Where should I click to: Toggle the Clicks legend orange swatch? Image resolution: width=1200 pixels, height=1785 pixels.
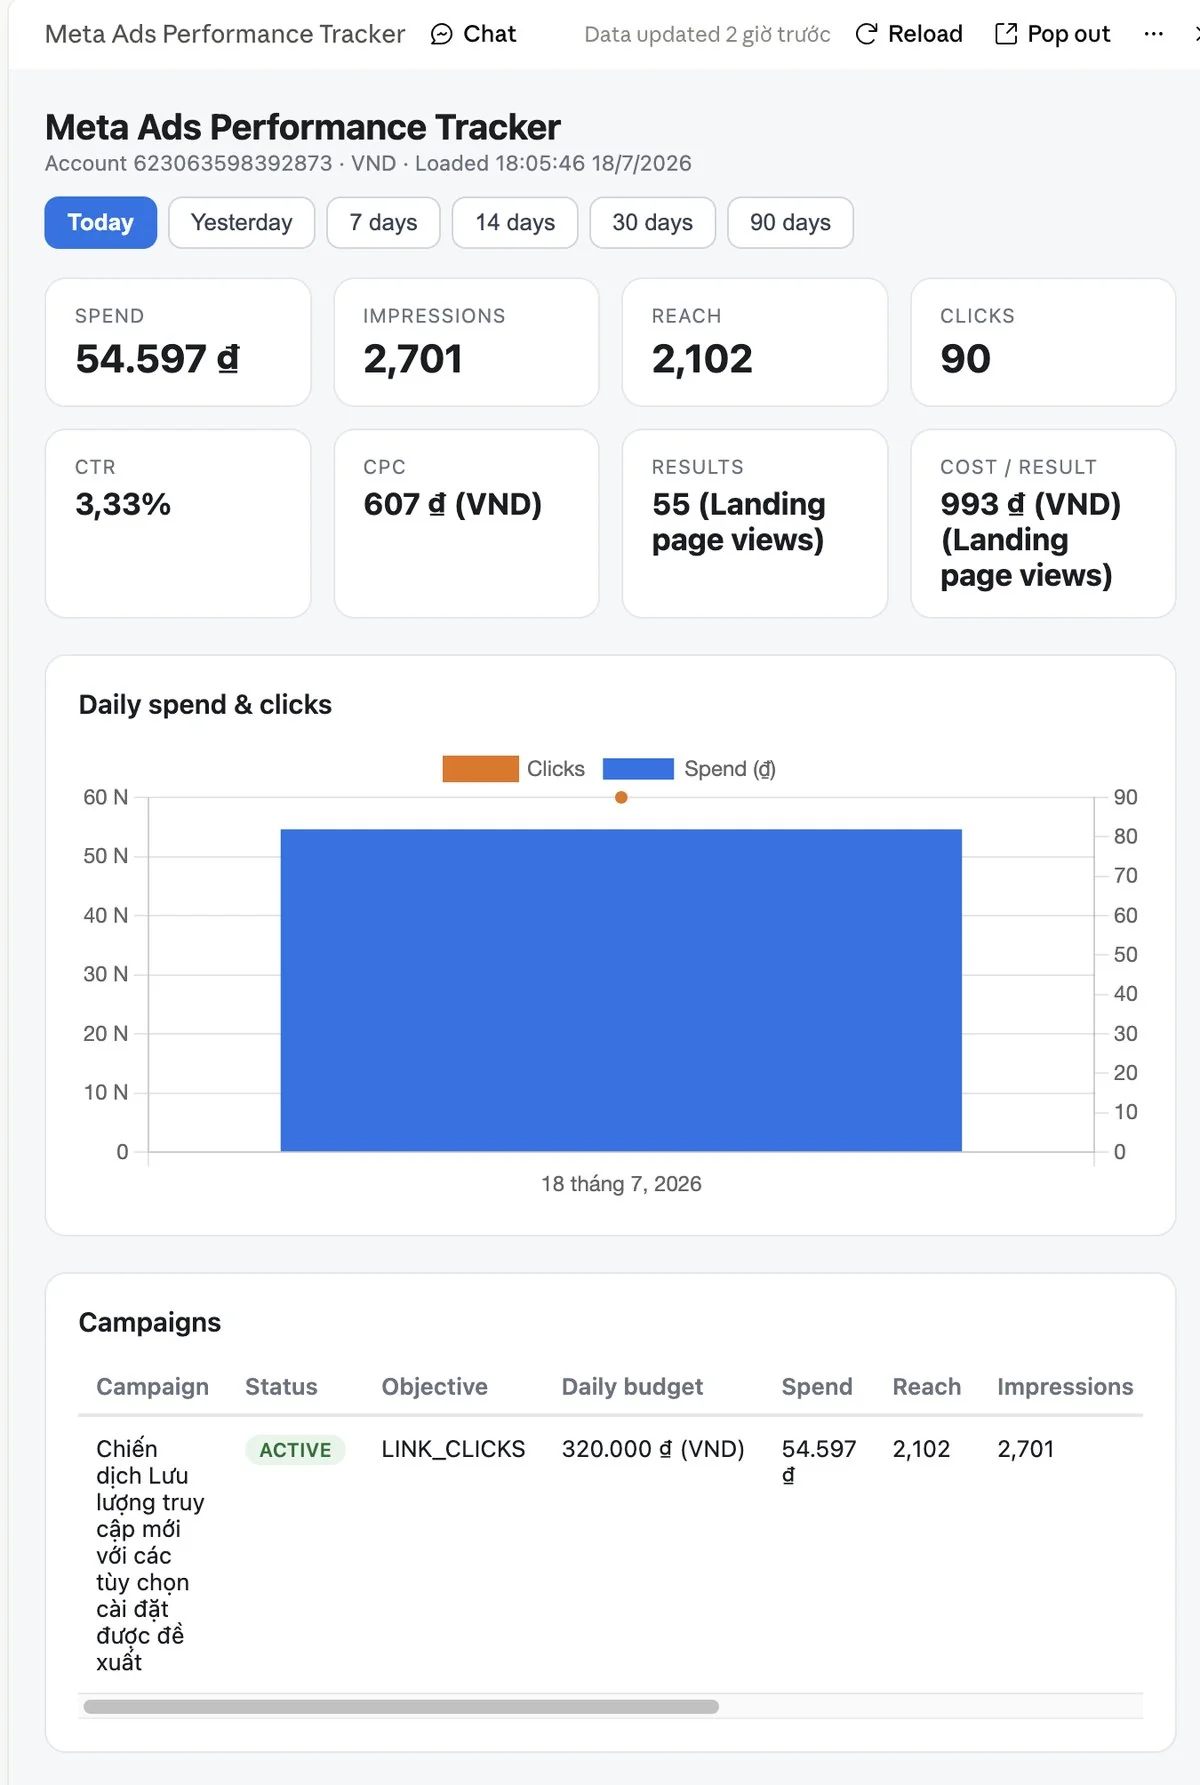point(480,768)
